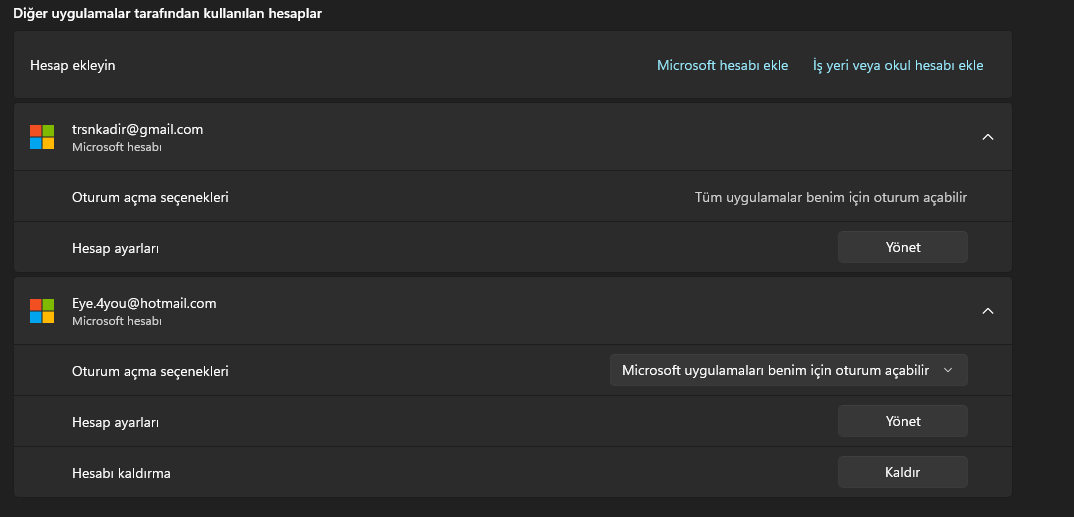Click the Microsoft hesabı ekle link
The image size is (1074, 517).
pos(722,65)
